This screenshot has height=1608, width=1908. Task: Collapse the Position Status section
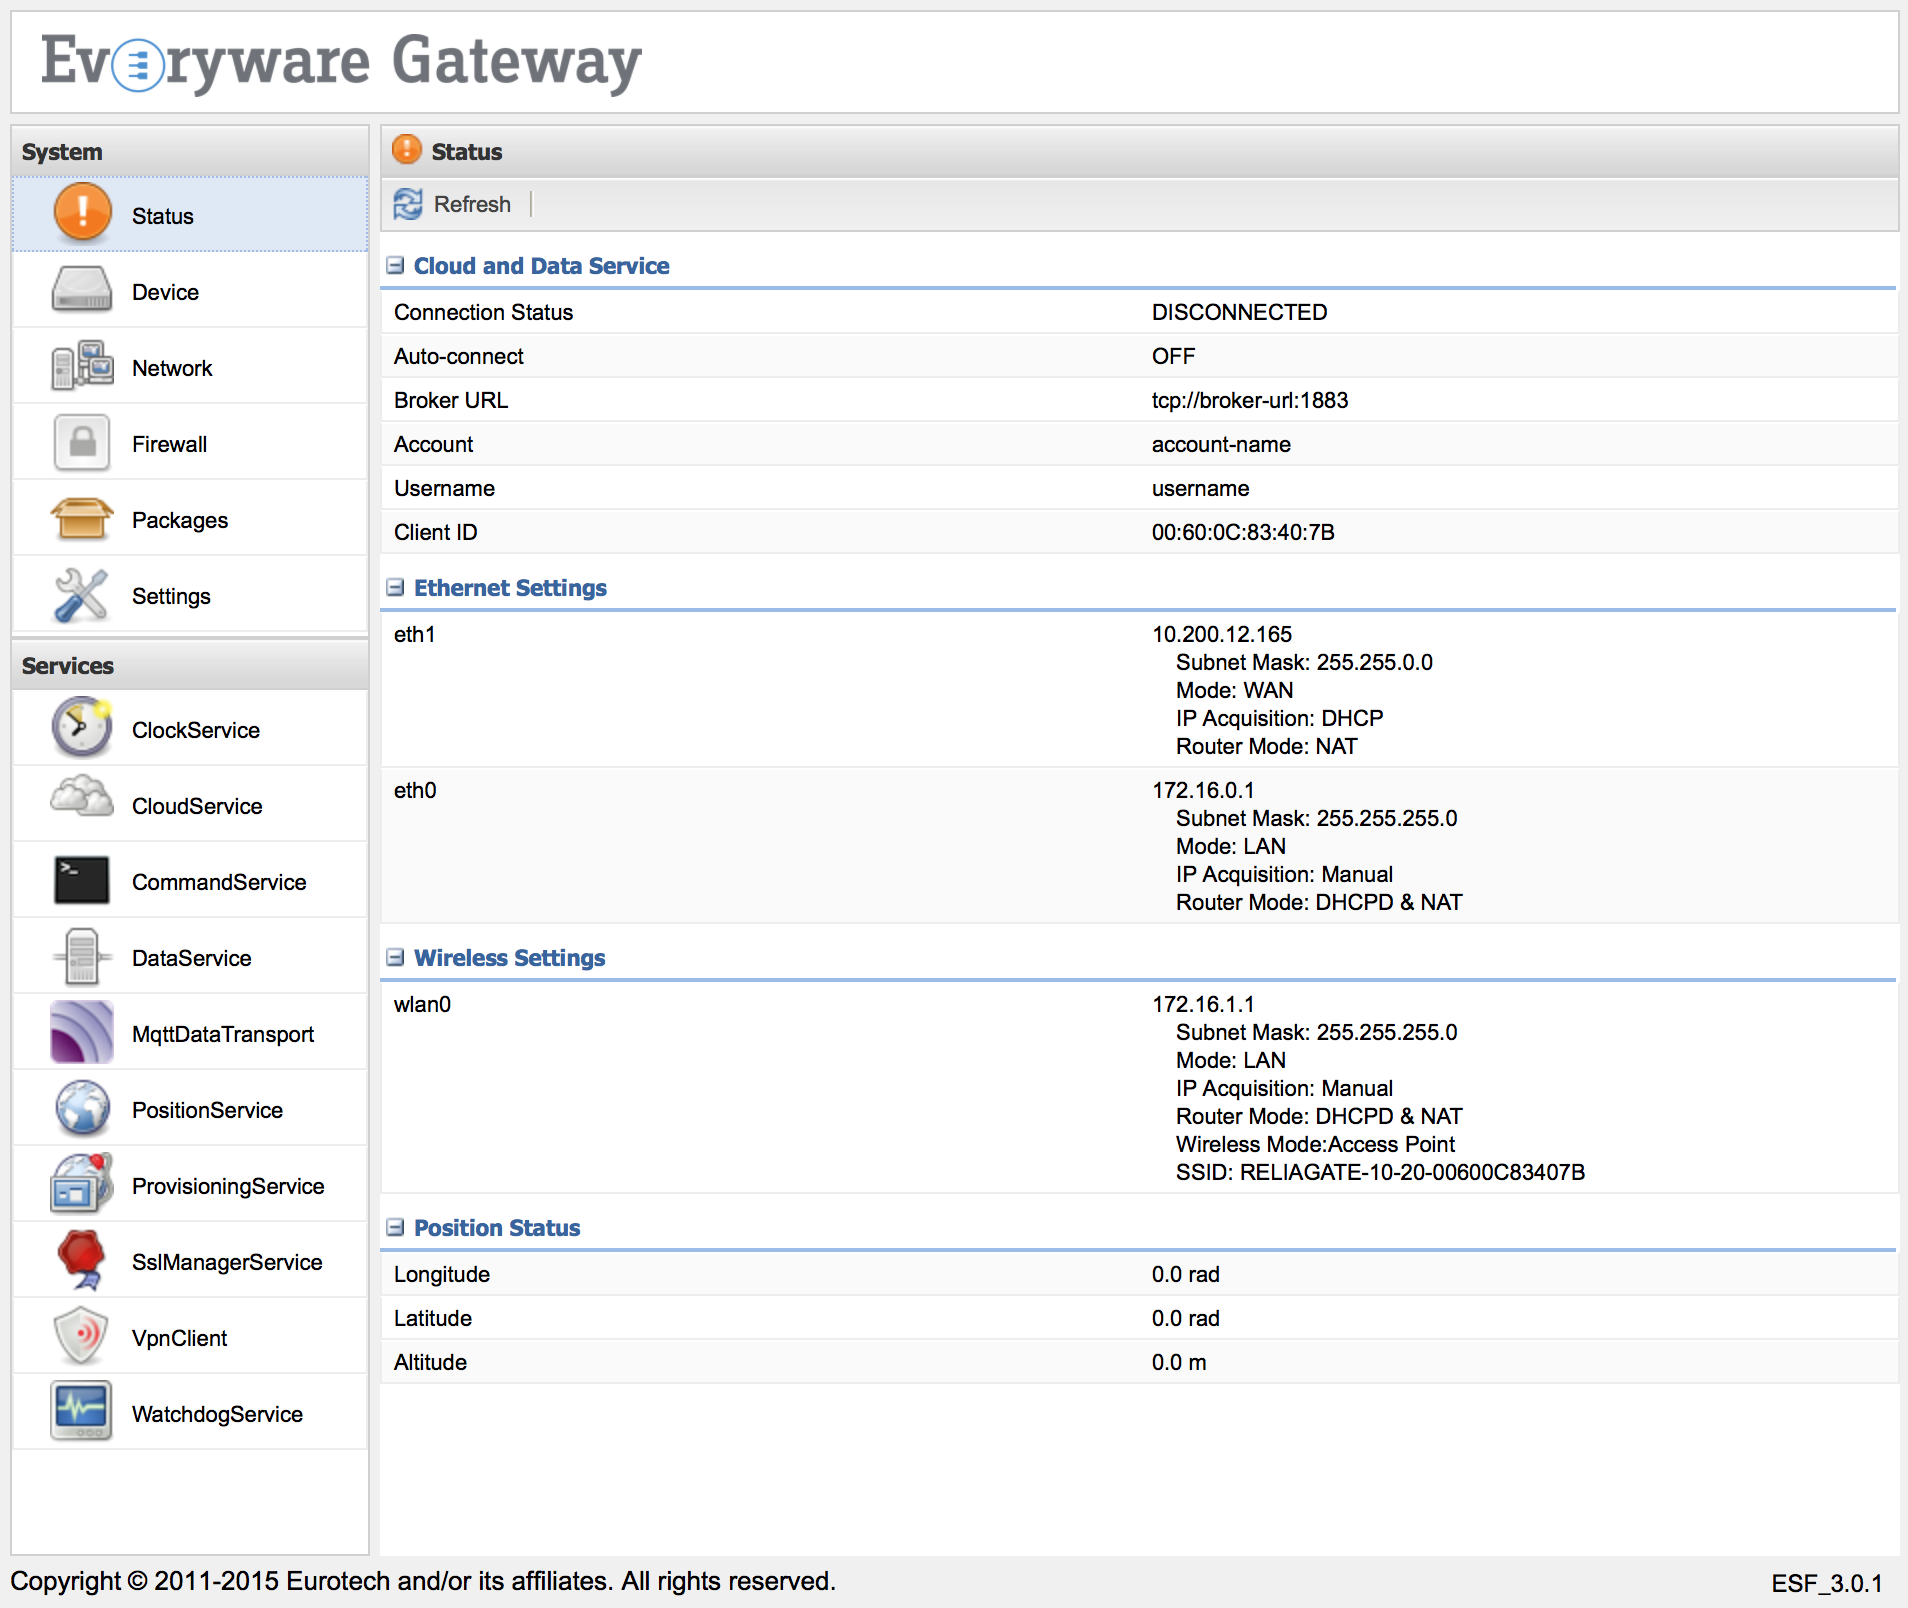coord(395,1227)
